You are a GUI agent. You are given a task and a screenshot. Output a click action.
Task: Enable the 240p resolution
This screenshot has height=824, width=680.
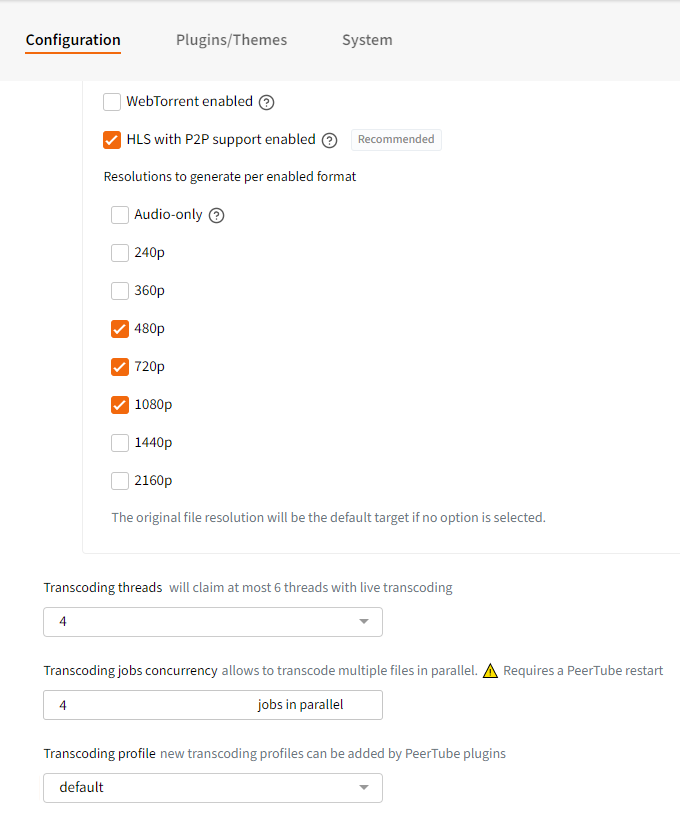coord(119,252)
